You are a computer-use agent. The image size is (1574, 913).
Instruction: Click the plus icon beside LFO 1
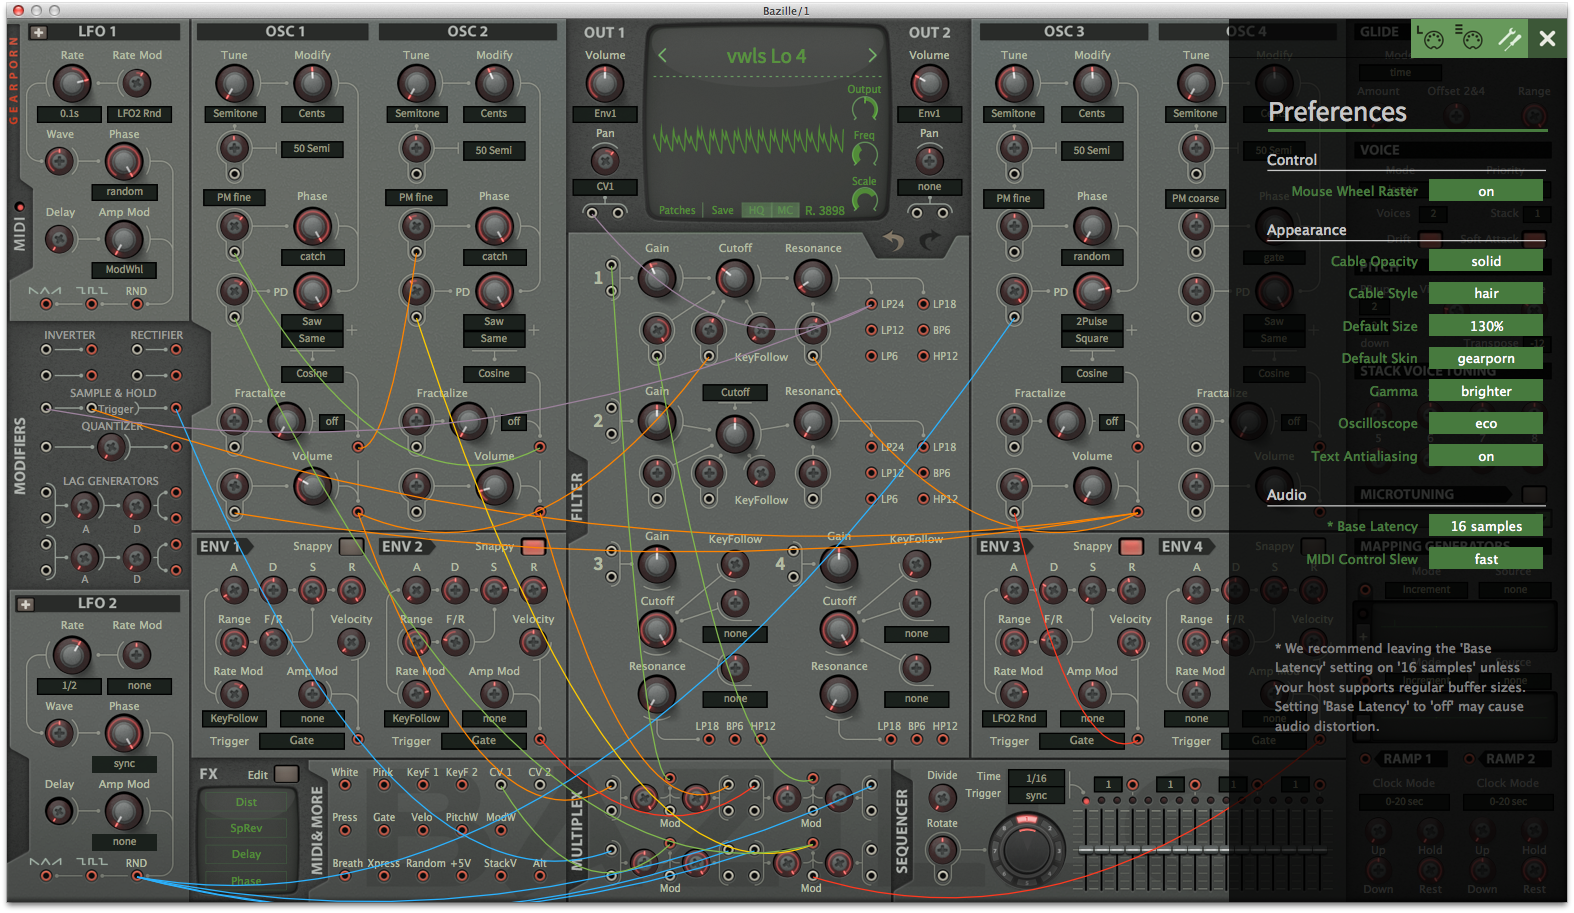coord(38,32)
